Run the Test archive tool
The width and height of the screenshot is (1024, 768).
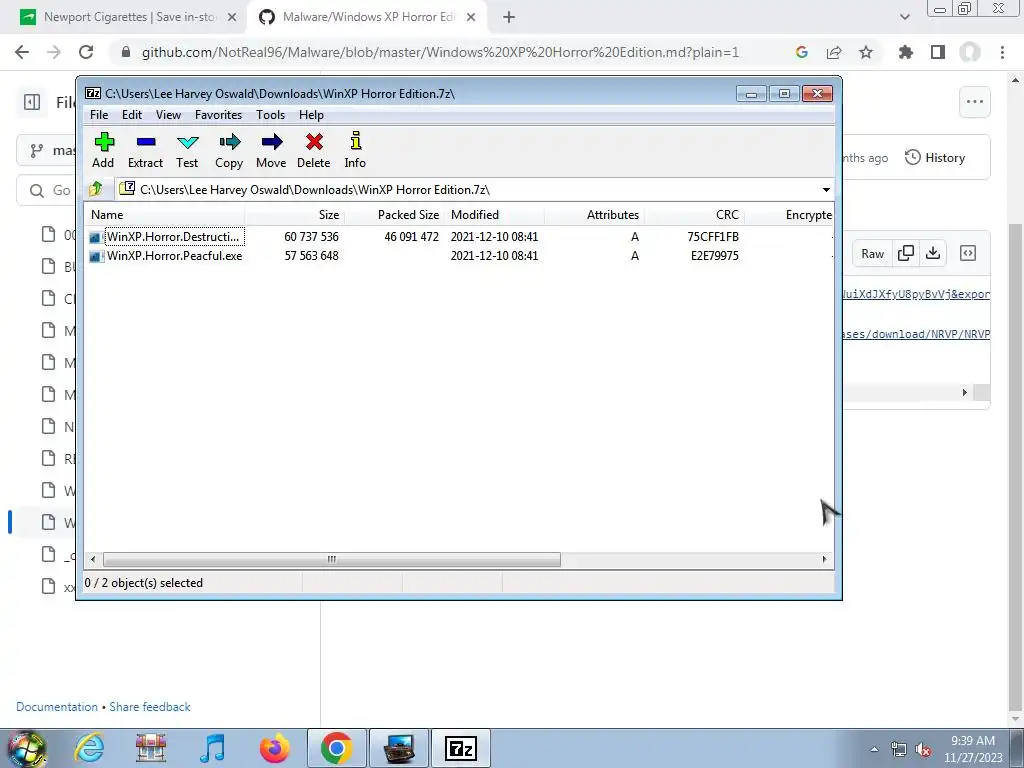(187, 150)
